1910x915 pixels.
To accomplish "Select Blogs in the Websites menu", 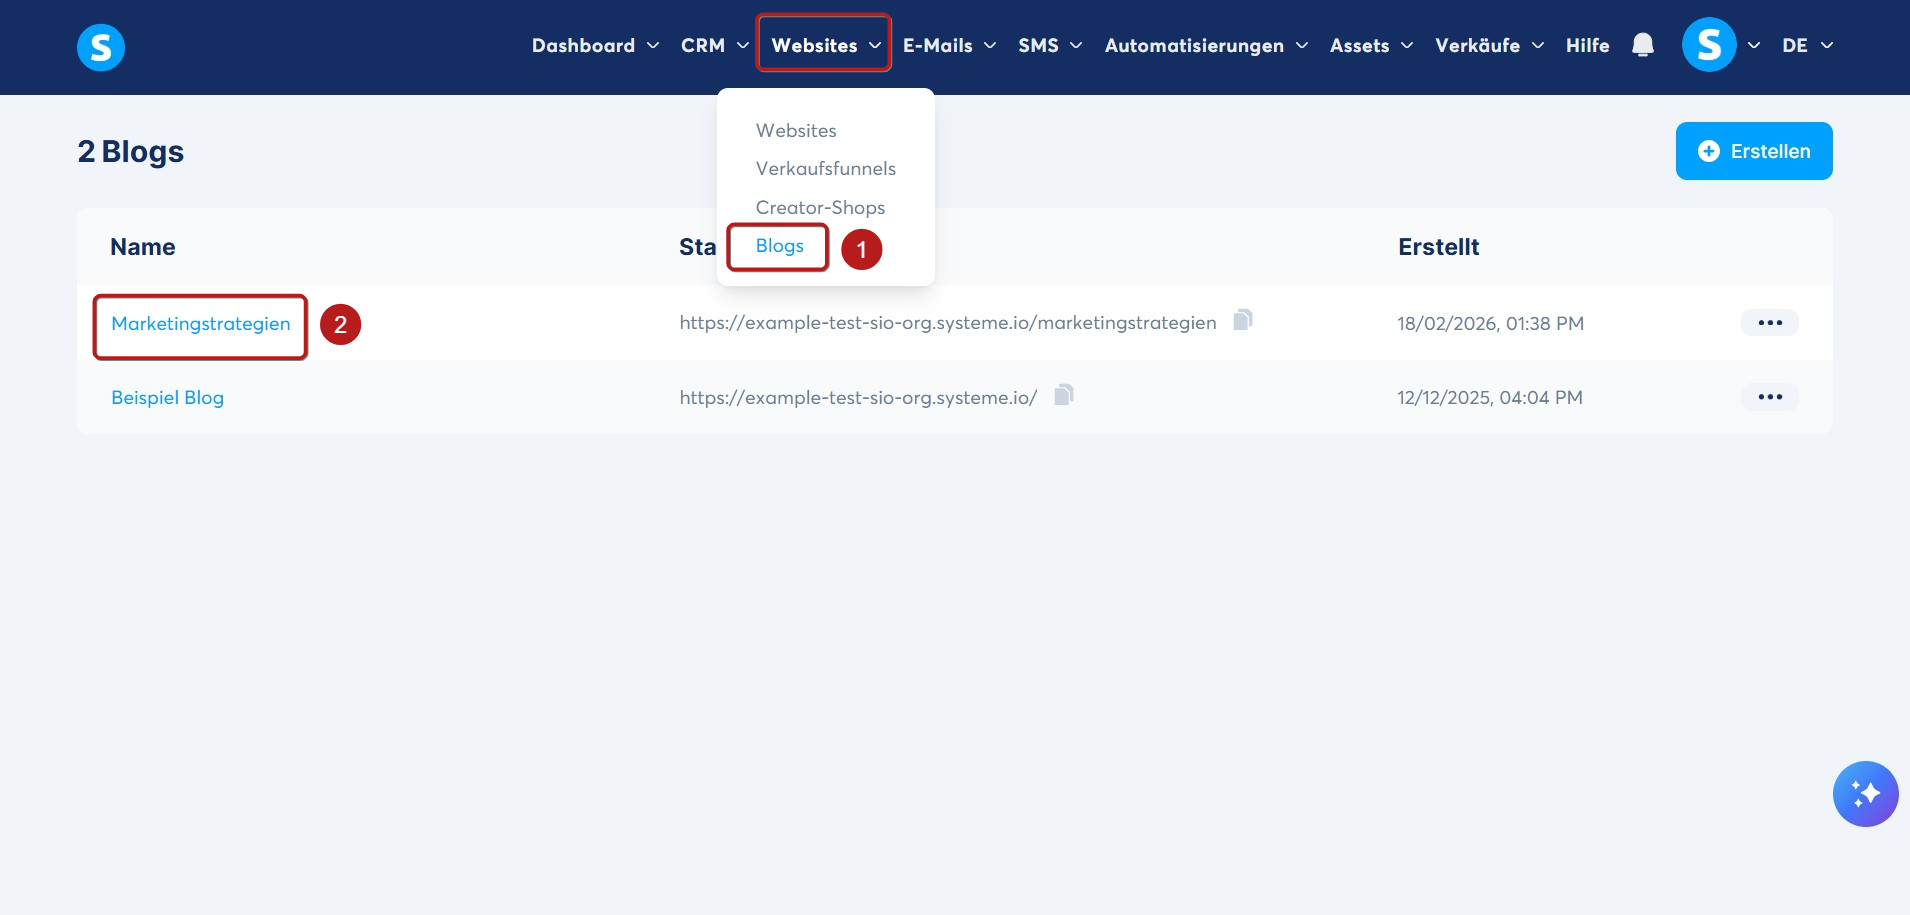I will [x=779, y=246].
